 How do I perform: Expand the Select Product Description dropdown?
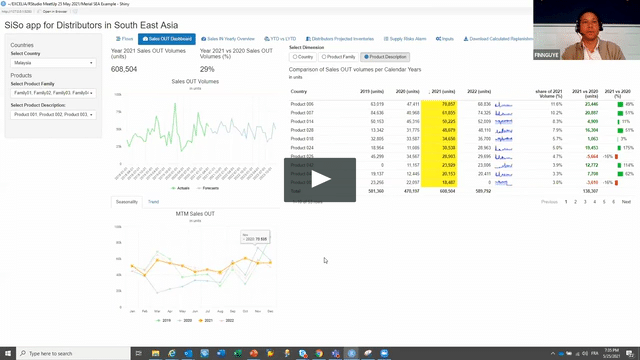point(53,115)
